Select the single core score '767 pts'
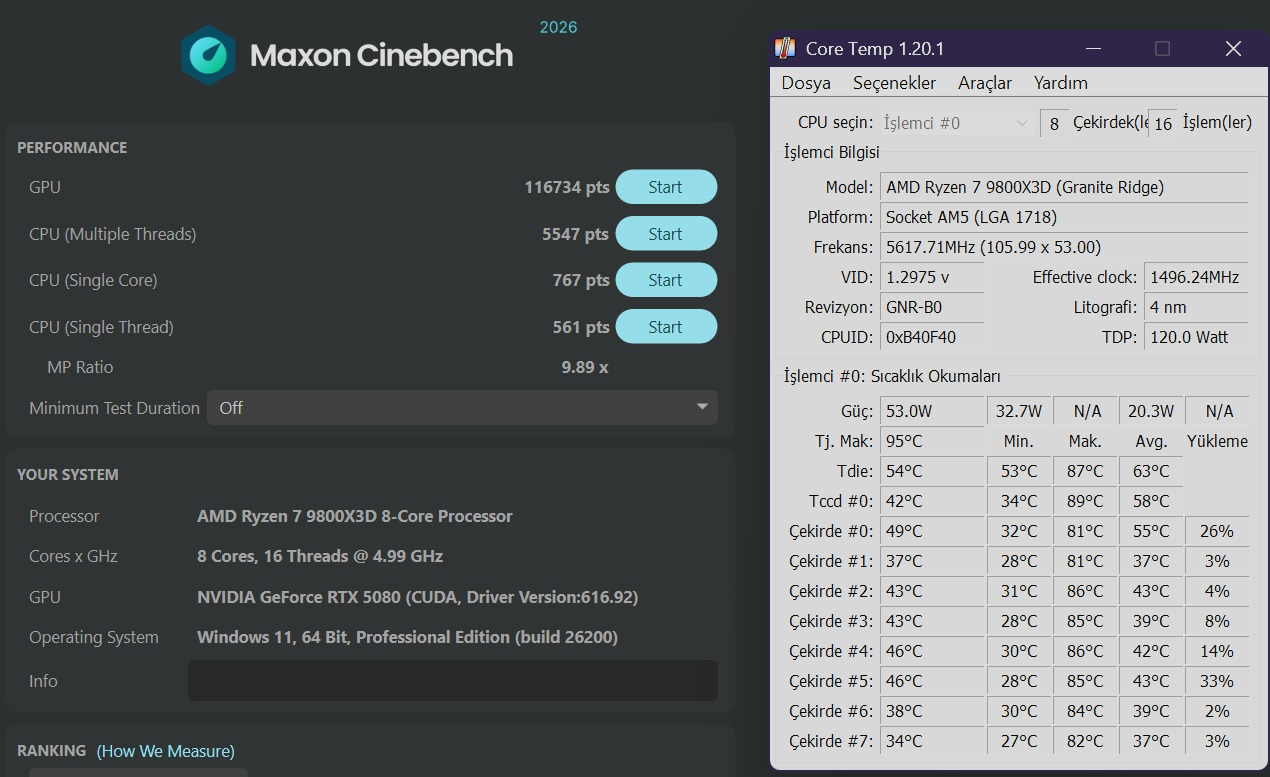The width and height of the screenshot is (1270, 777). 581,280
